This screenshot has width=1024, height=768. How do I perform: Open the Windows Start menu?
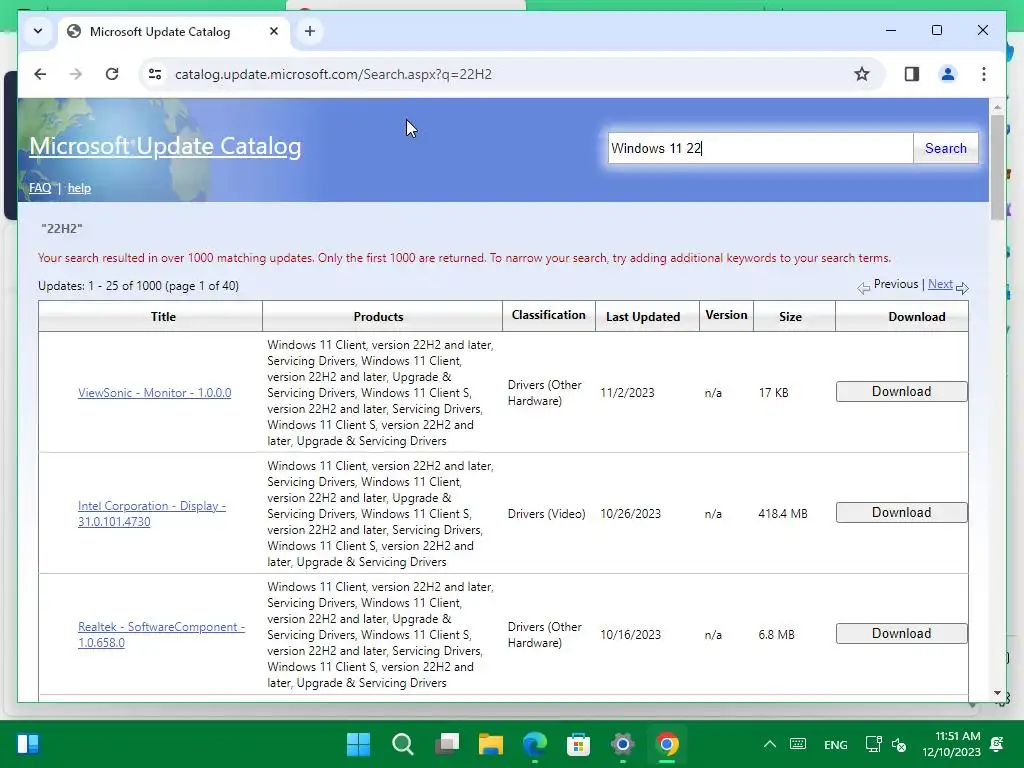pyautogui.click(x=358, y=744)
